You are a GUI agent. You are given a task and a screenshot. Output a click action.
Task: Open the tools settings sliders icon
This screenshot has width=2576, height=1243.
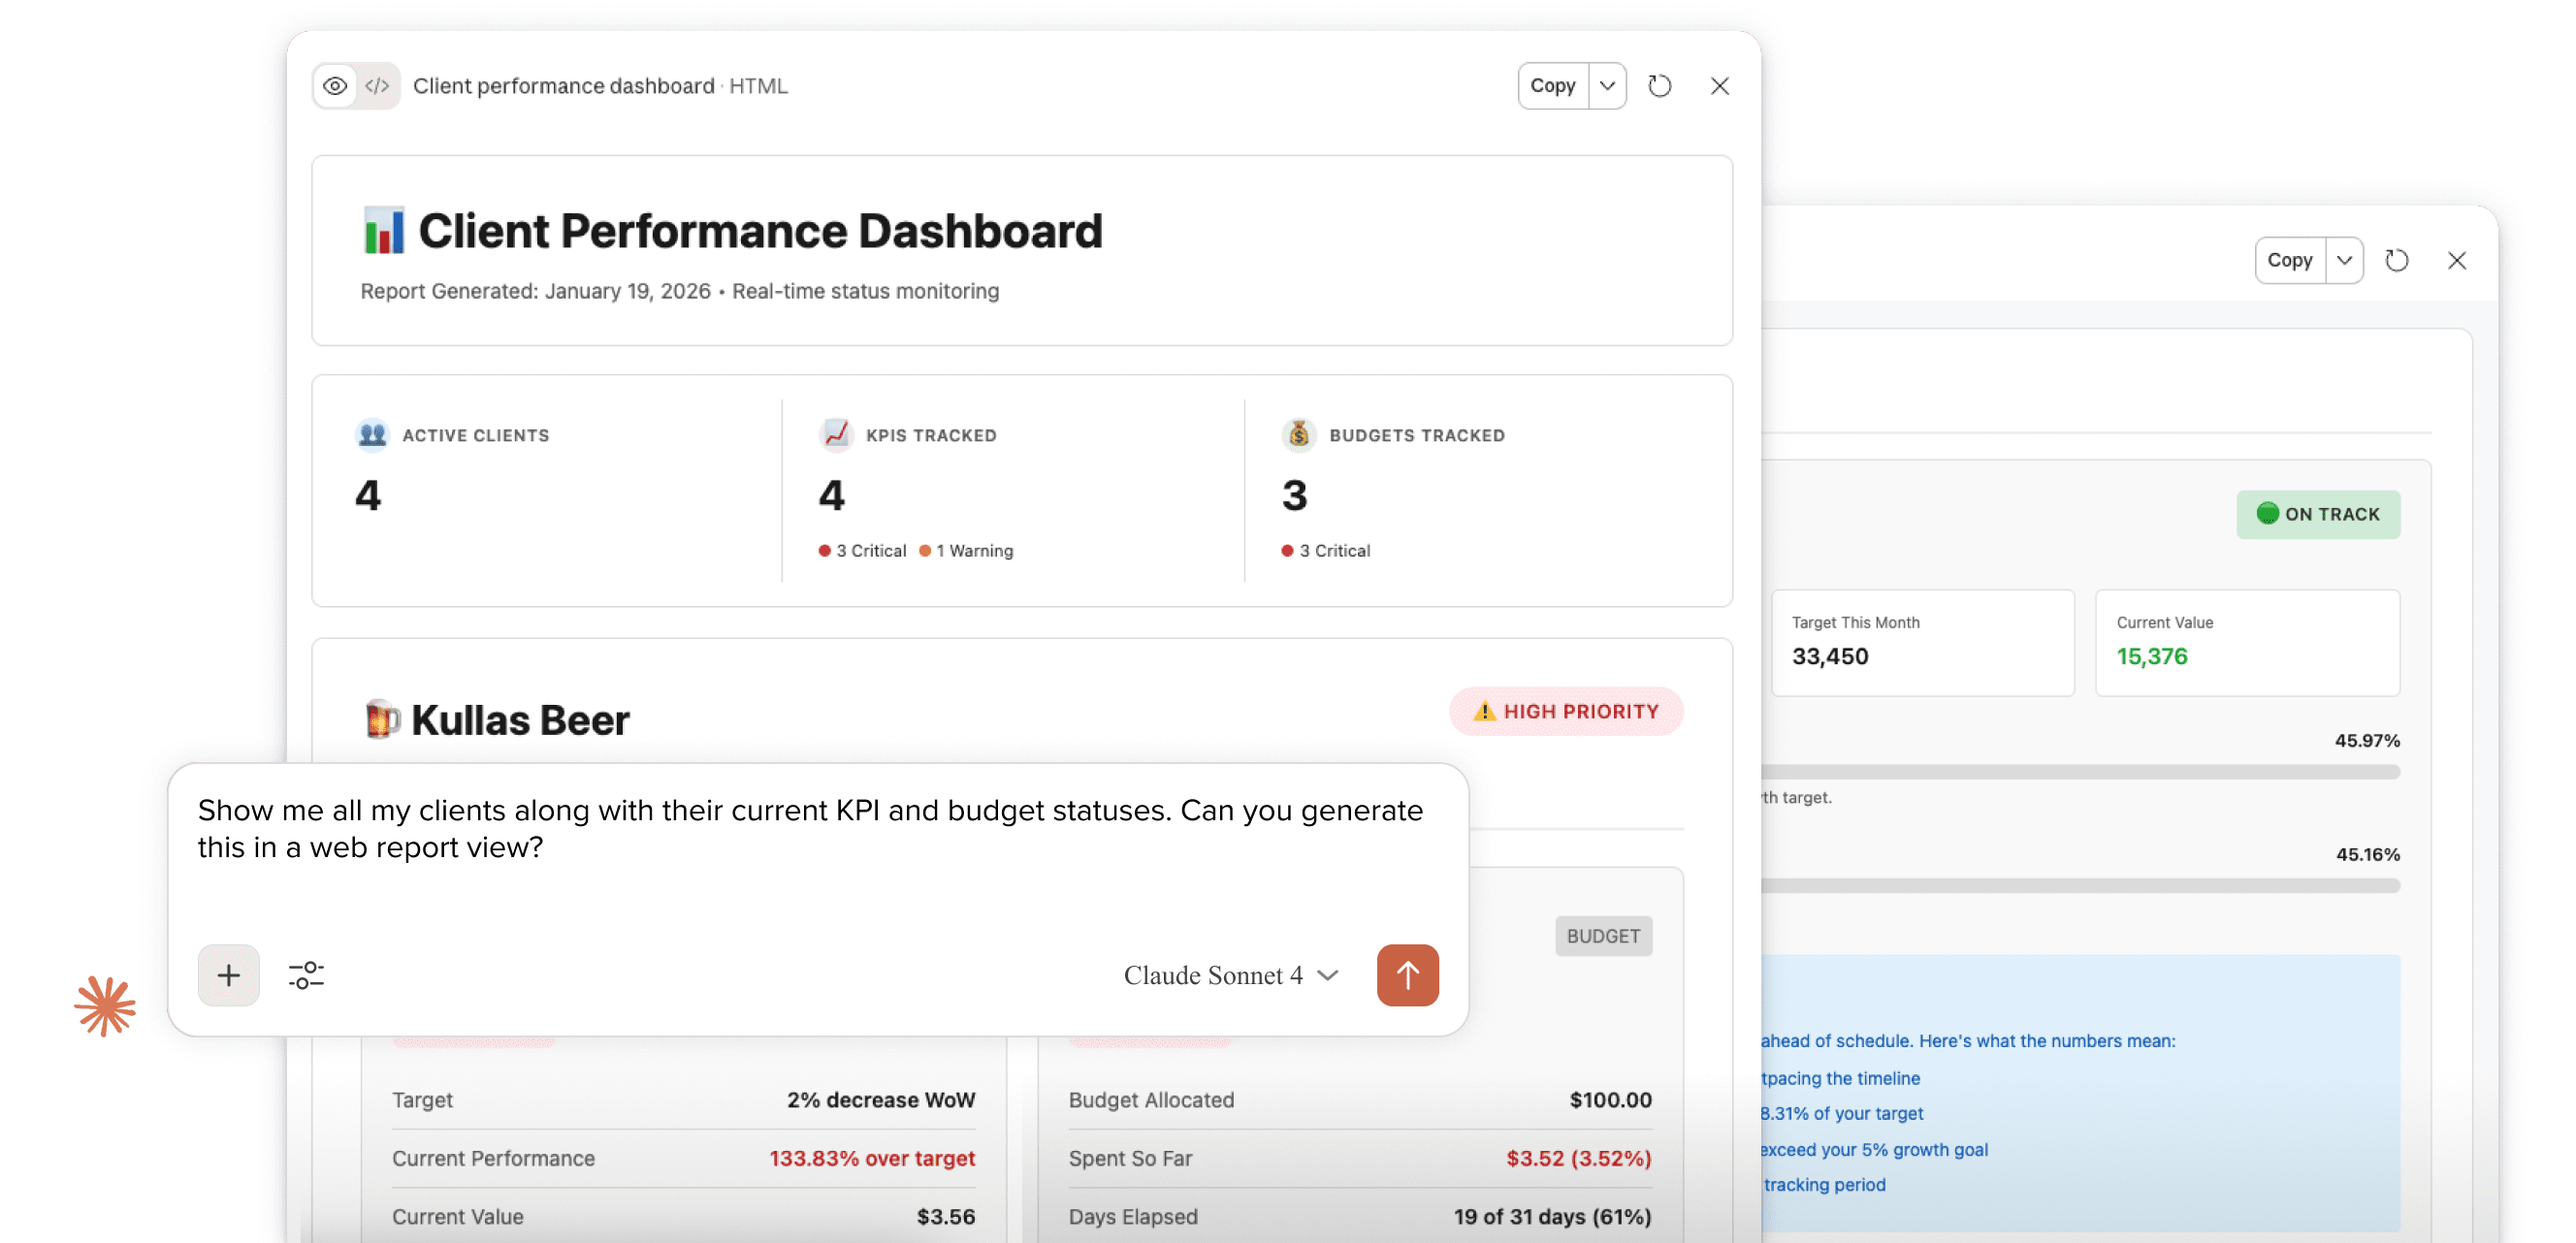(306, 975)
